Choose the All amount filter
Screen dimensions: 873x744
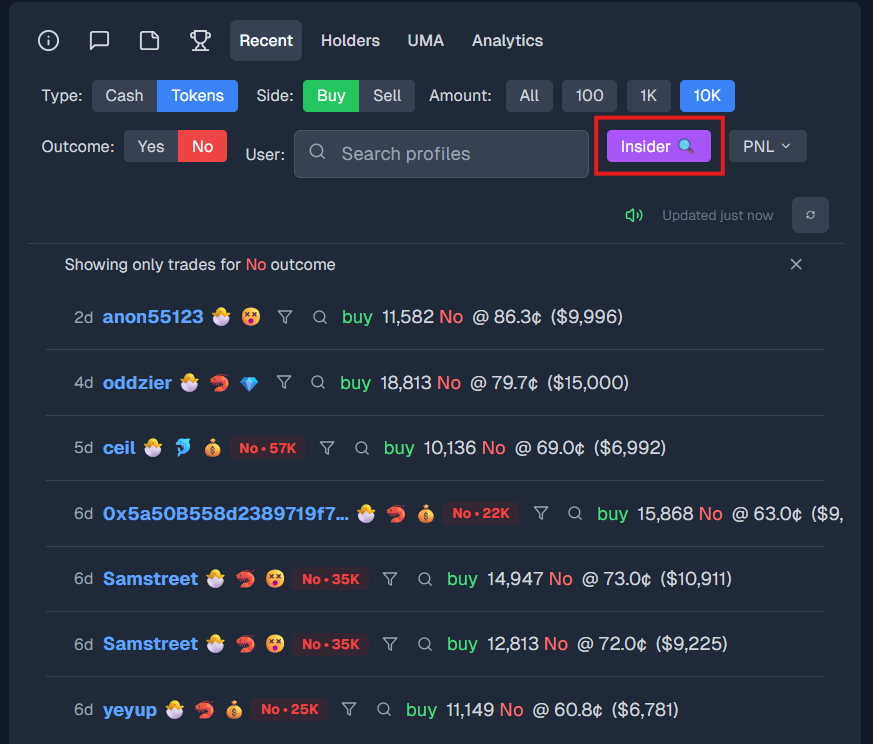tap(529, 96)
